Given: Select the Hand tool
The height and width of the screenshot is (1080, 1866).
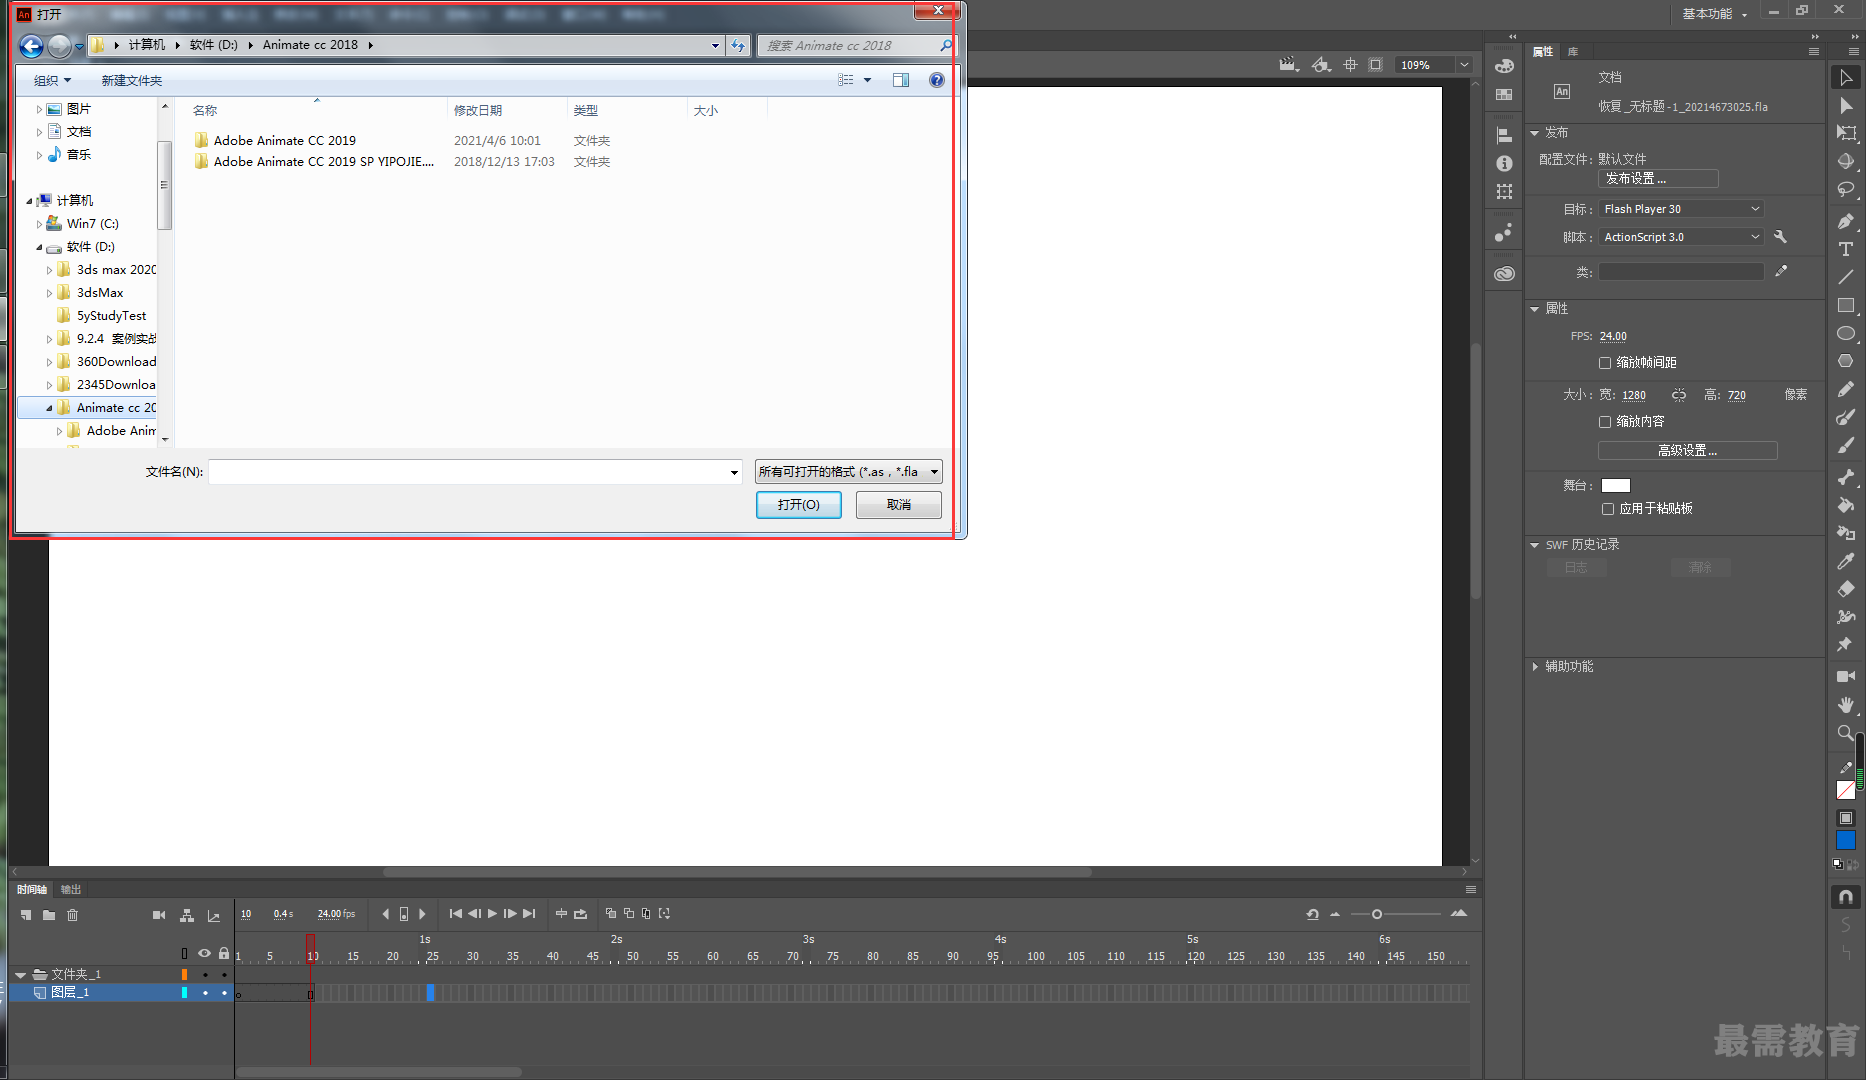Looking at the screenshot, I should tap(1846, 704).
